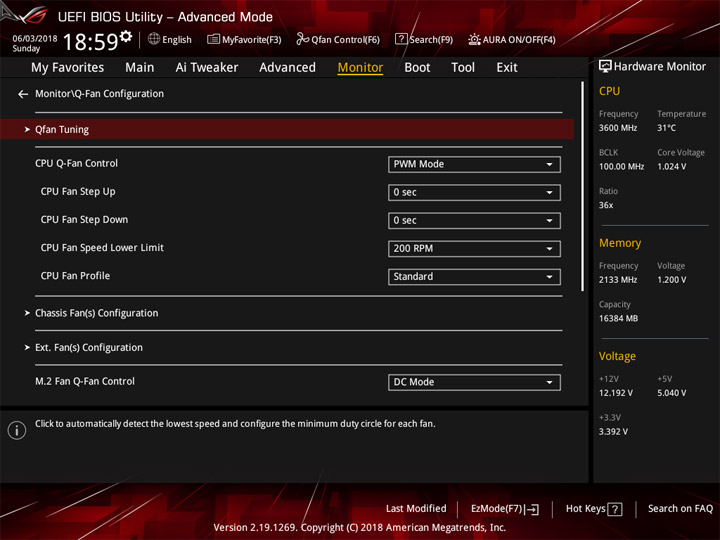Click the Search question mark icon

point(401,39)
